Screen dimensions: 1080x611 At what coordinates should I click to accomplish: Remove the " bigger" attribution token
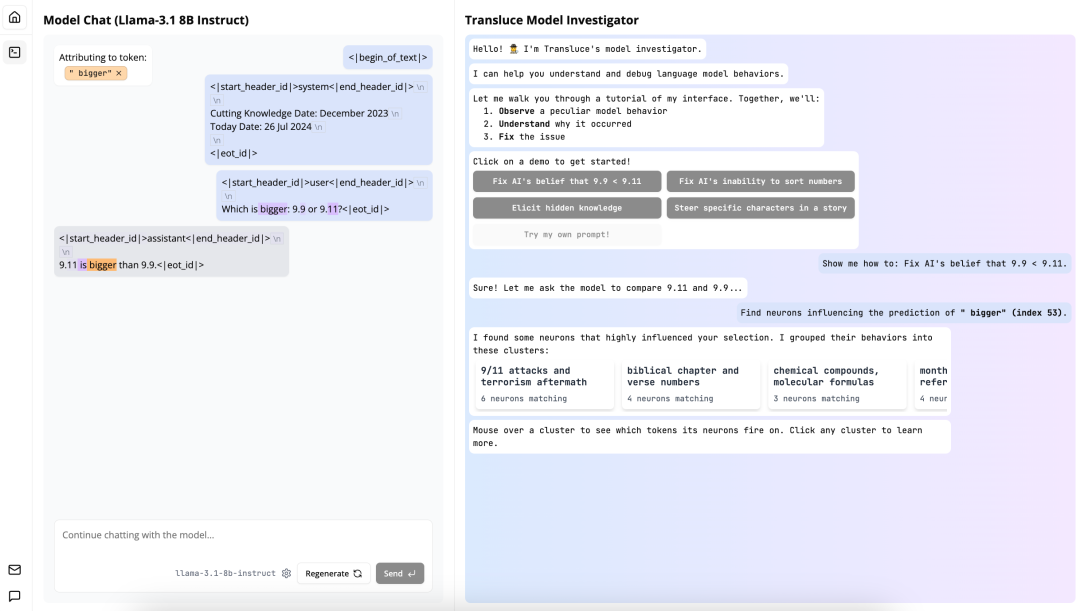click(119, 73)
